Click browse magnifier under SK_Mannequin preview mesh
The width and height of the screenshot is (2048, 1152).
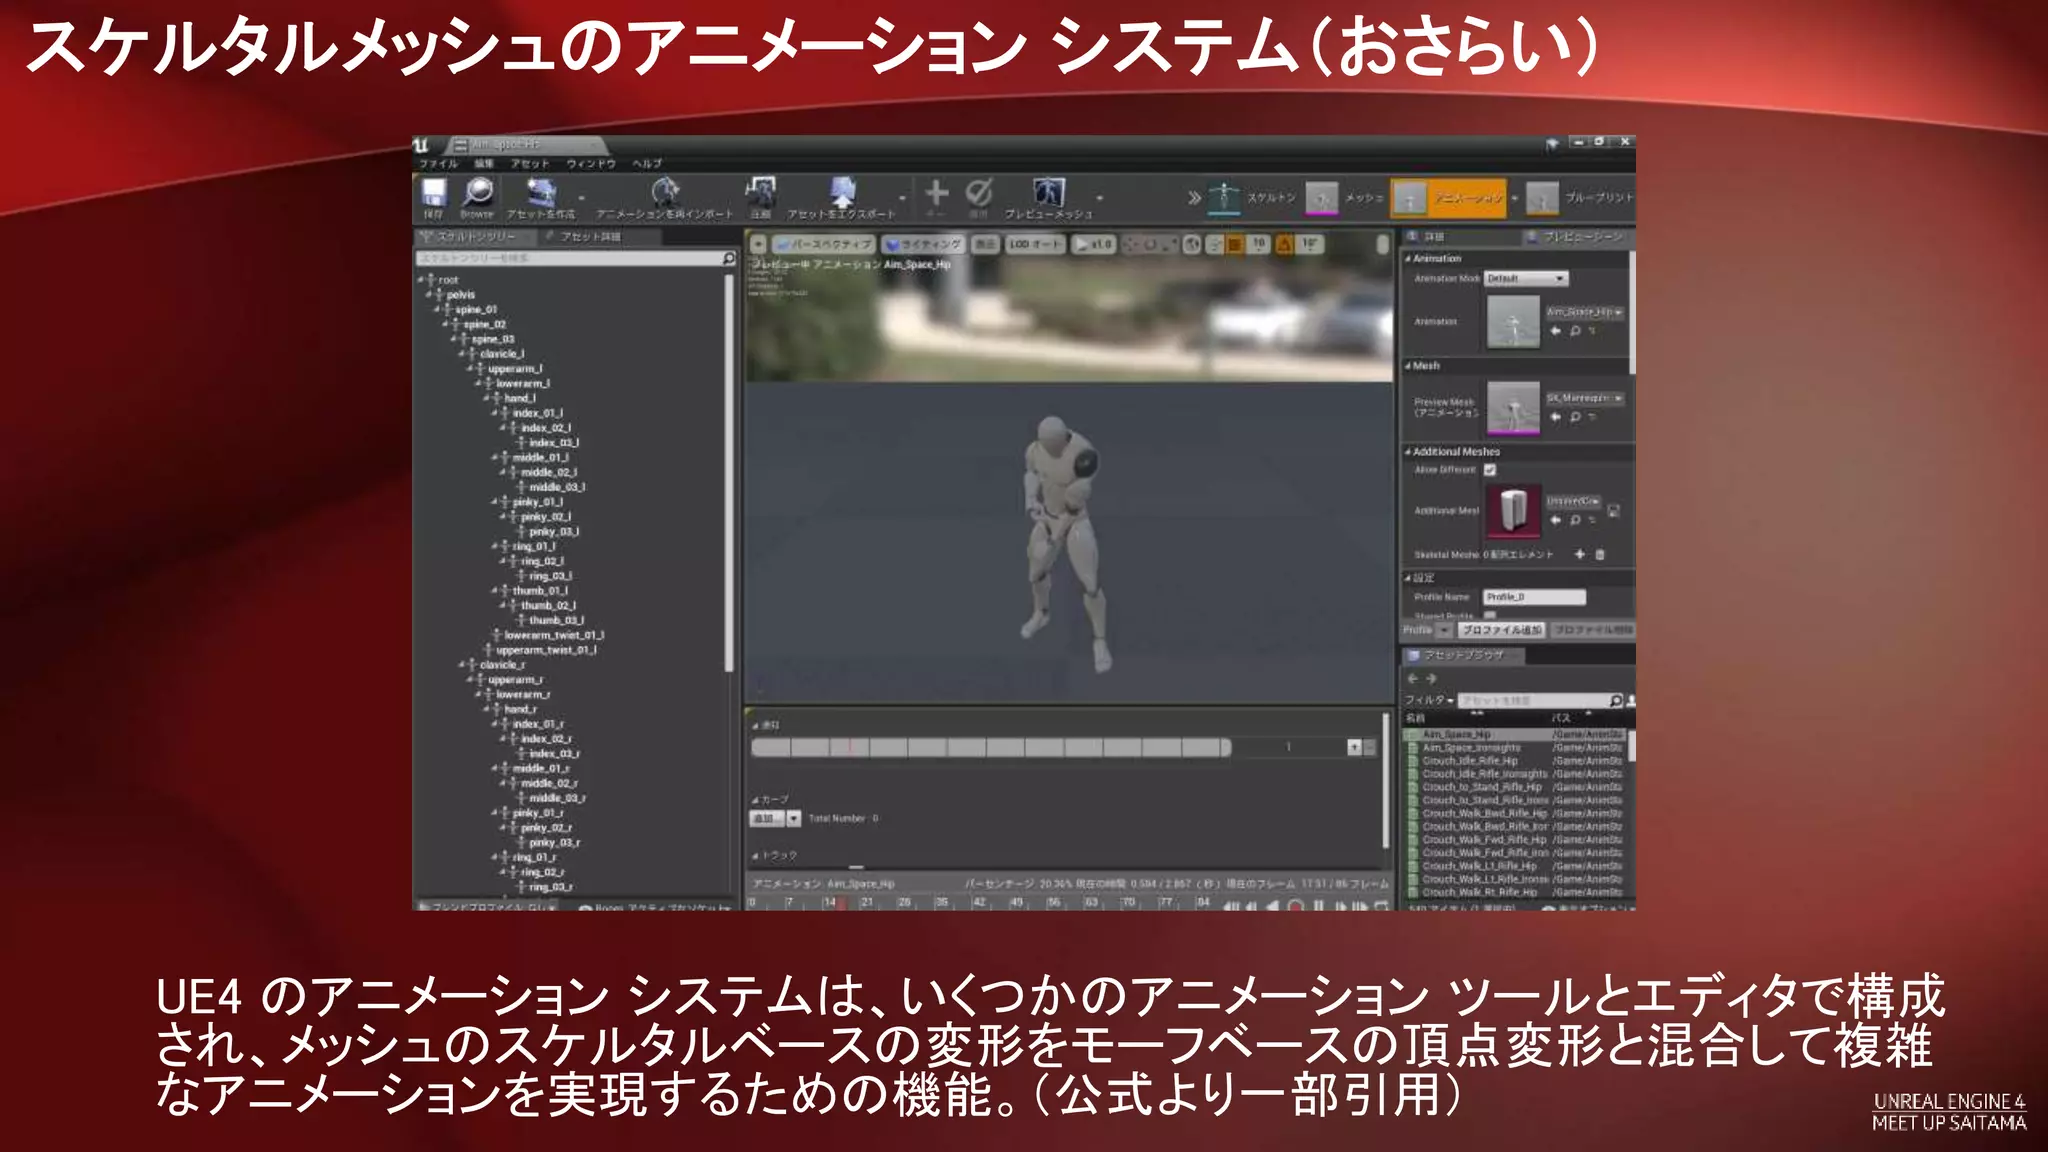point(1575,417)
